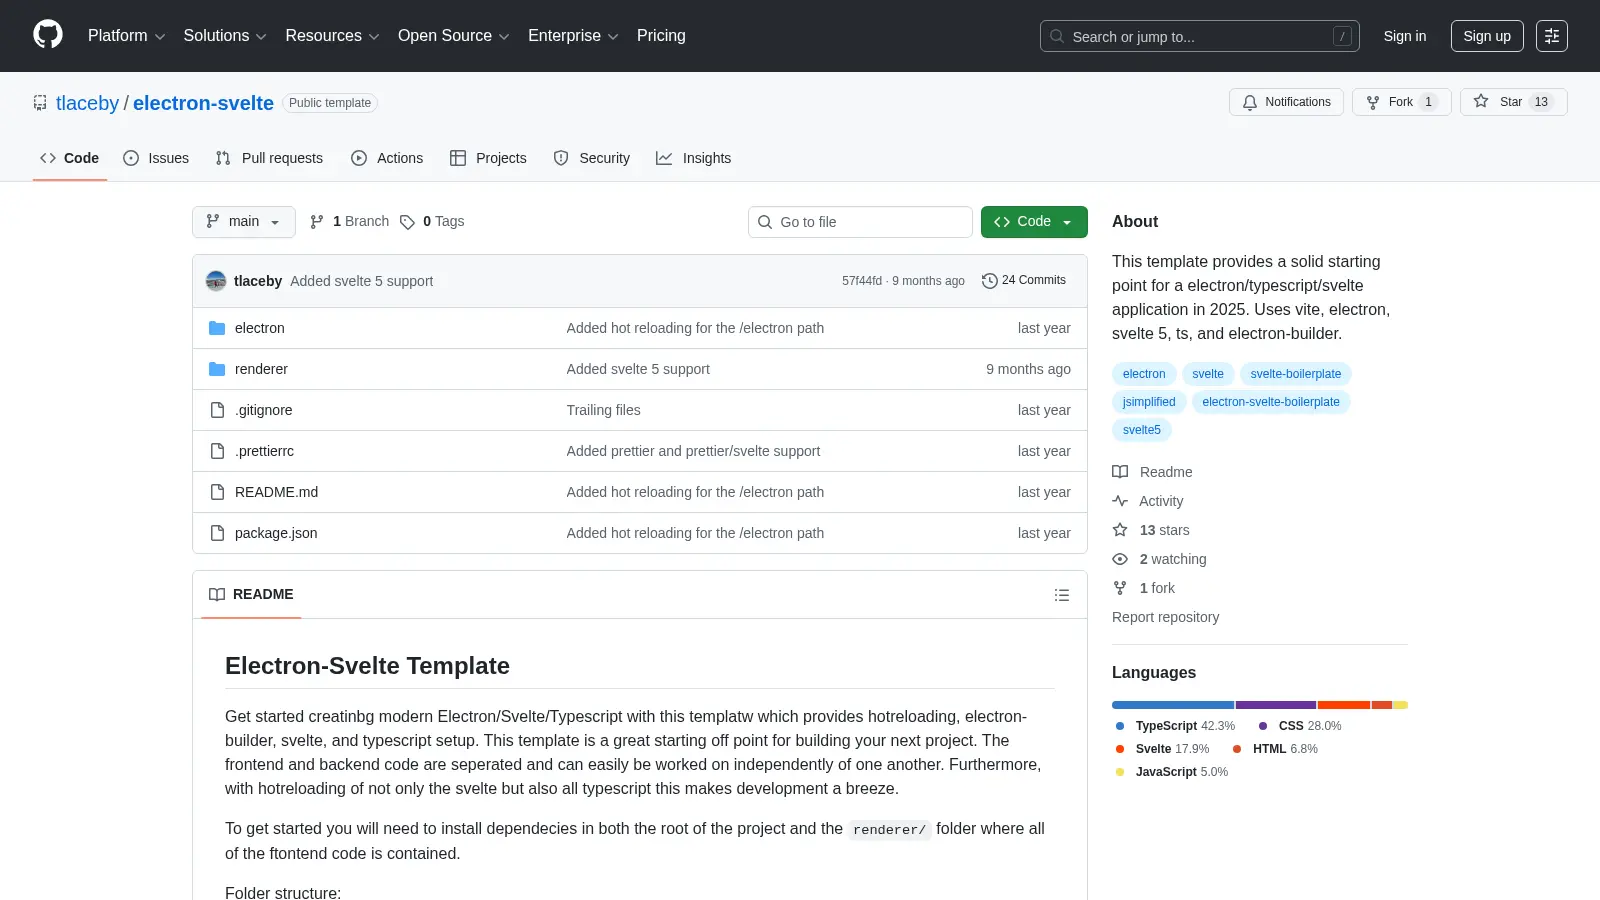Open the Readme link in About
The image size is (1600, 900).
point(1152,472)
